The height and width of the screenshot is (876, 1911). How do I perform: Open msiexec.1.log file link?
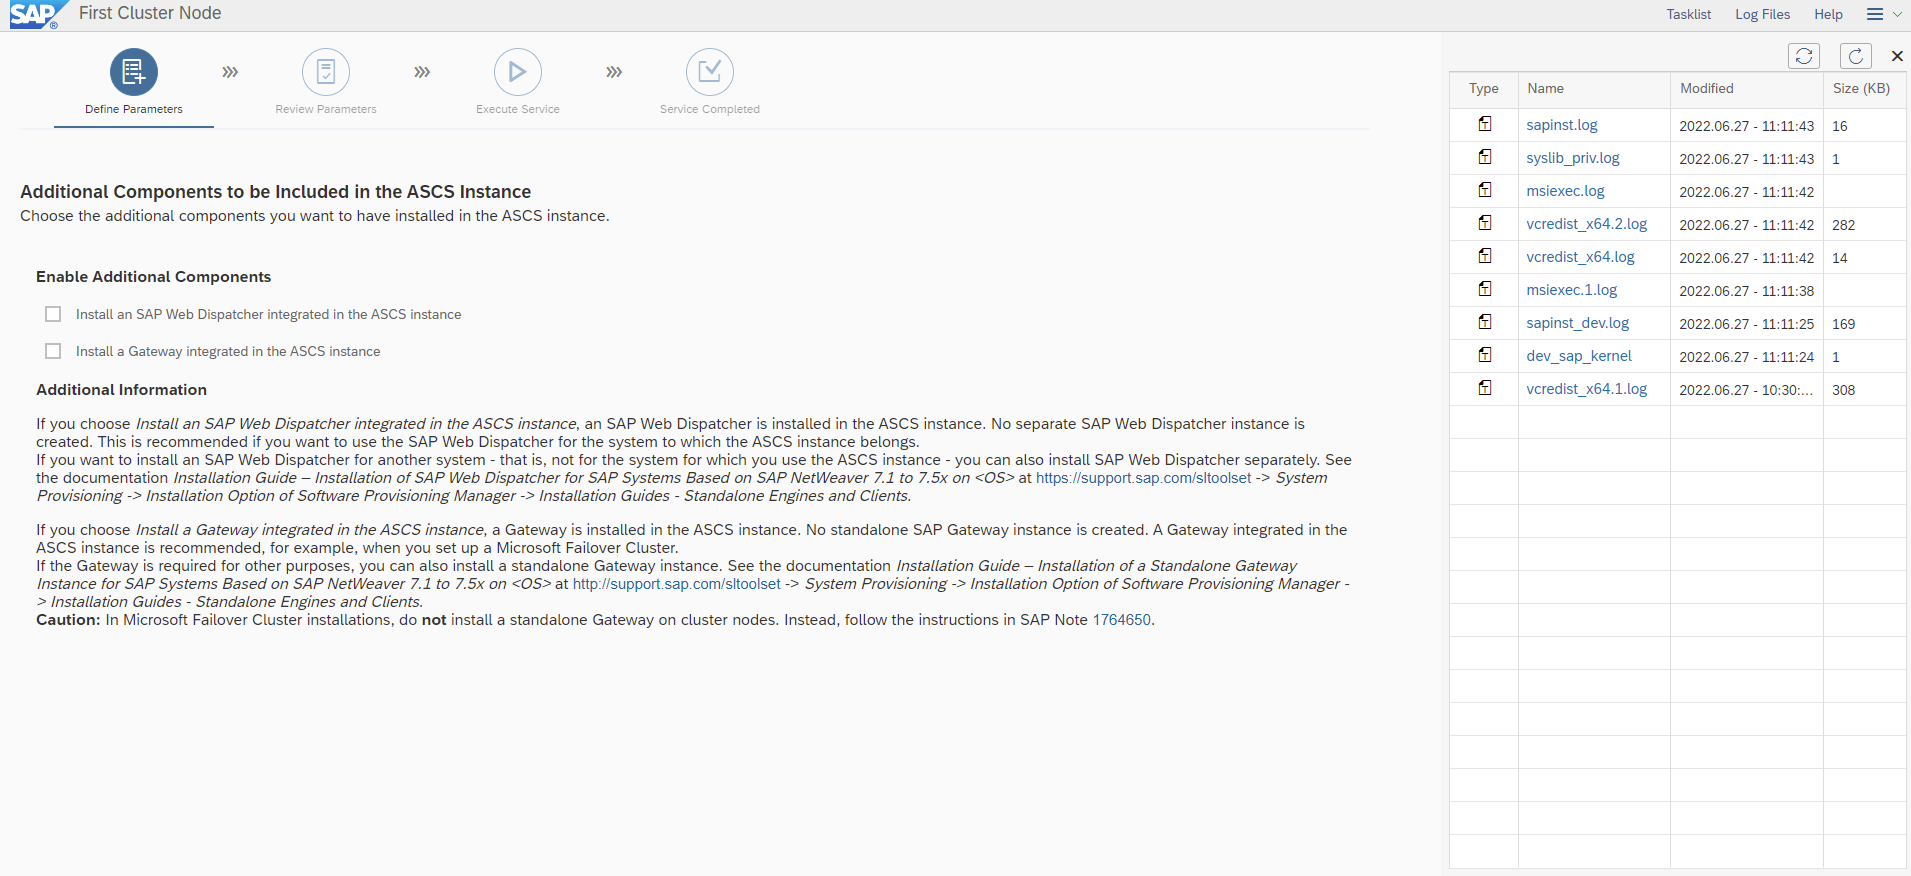[1571, 290]
